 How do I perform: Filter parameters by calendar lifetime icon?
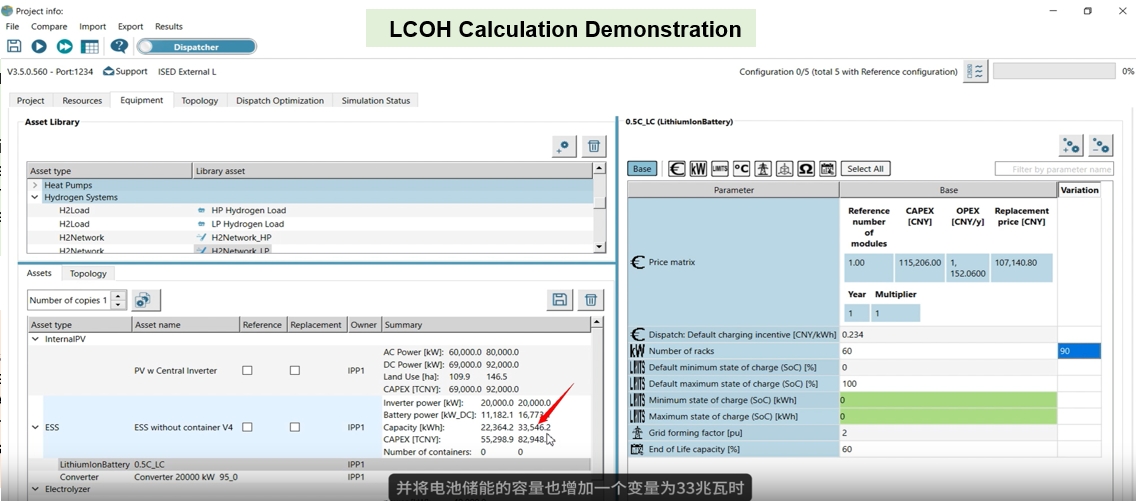pyautogui.click(x=827, y=169)
